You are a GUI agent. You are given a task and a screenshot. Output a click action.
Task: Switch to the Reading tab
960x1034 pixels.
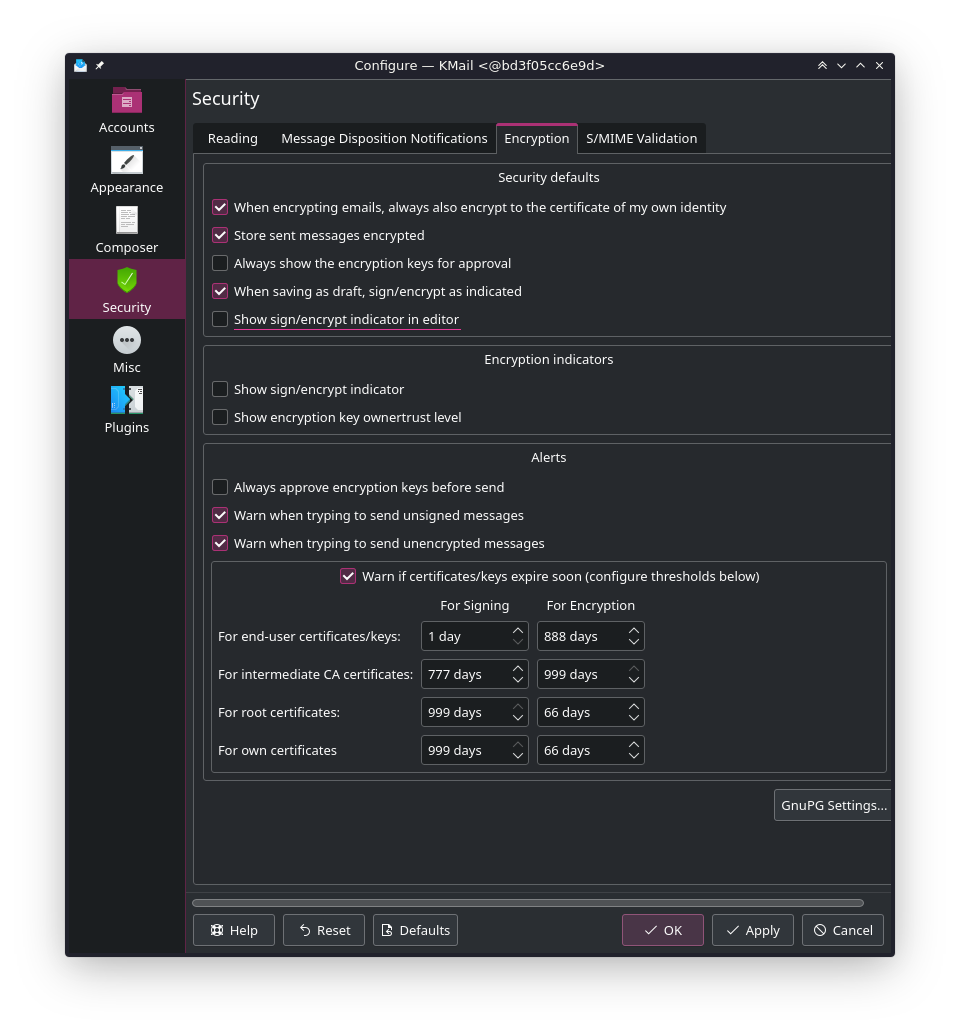[232, 139]
